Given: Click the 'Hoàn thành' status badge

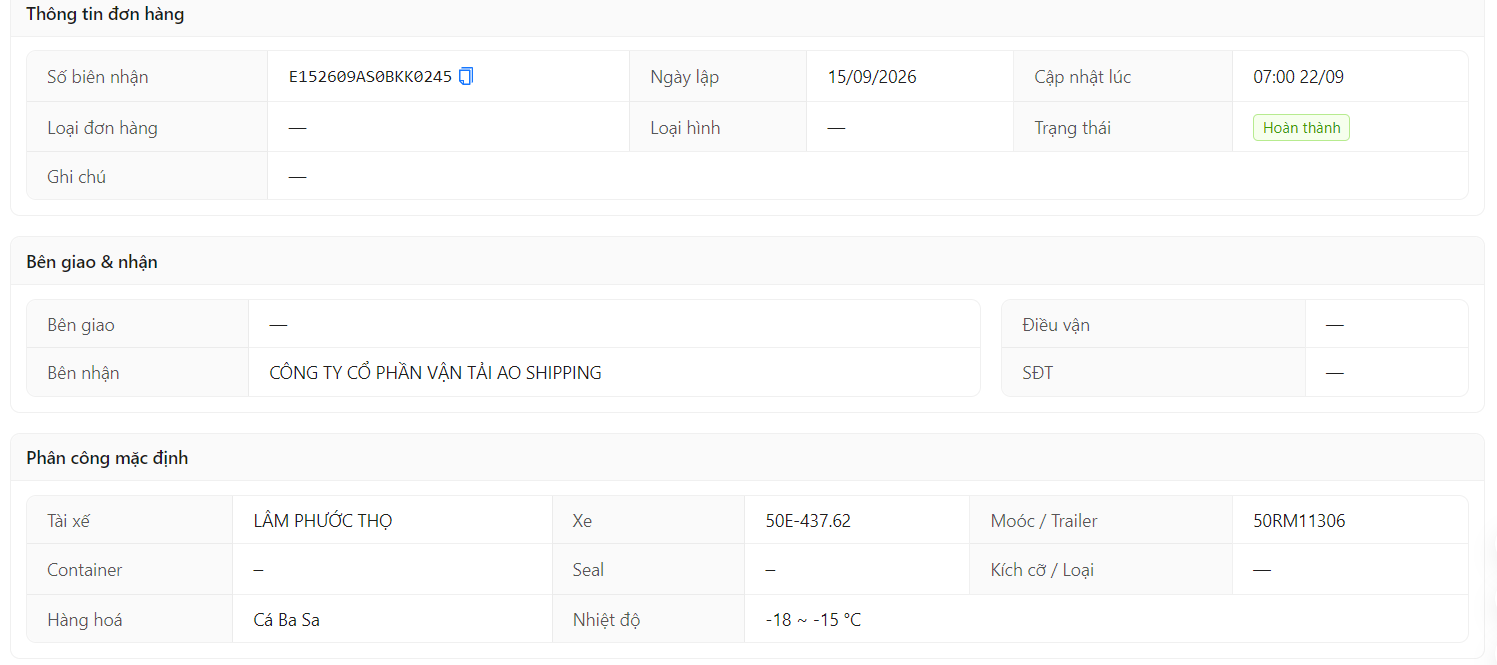Looking at the screenshot, I should (1301, 128).
